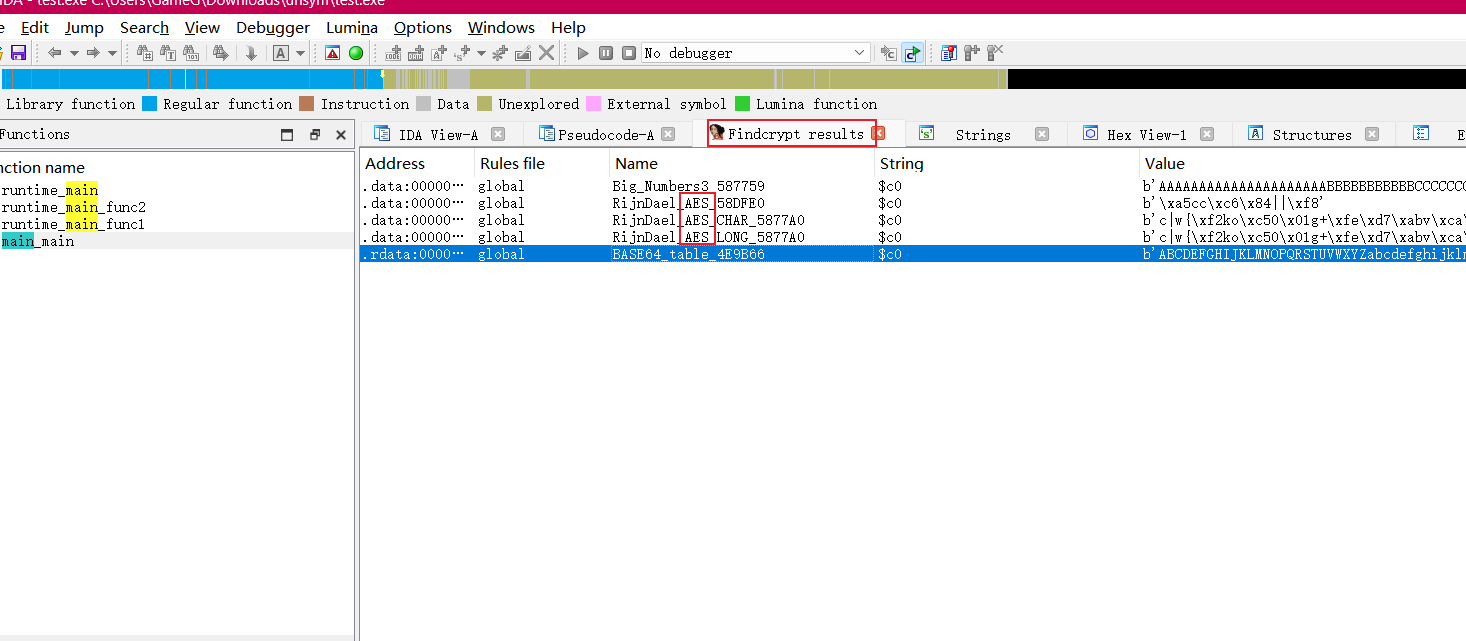Select the main_main function
1466x641 pixels.
click(x=38, y=241)
